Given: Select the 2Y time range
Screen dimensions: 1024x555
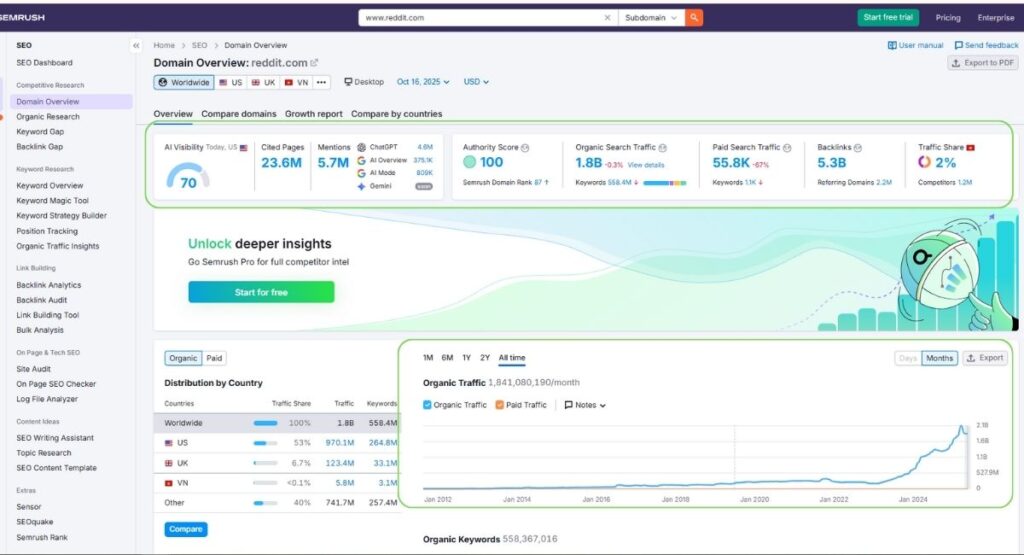Looking at the screenshot, I should (x=485, y=358).
